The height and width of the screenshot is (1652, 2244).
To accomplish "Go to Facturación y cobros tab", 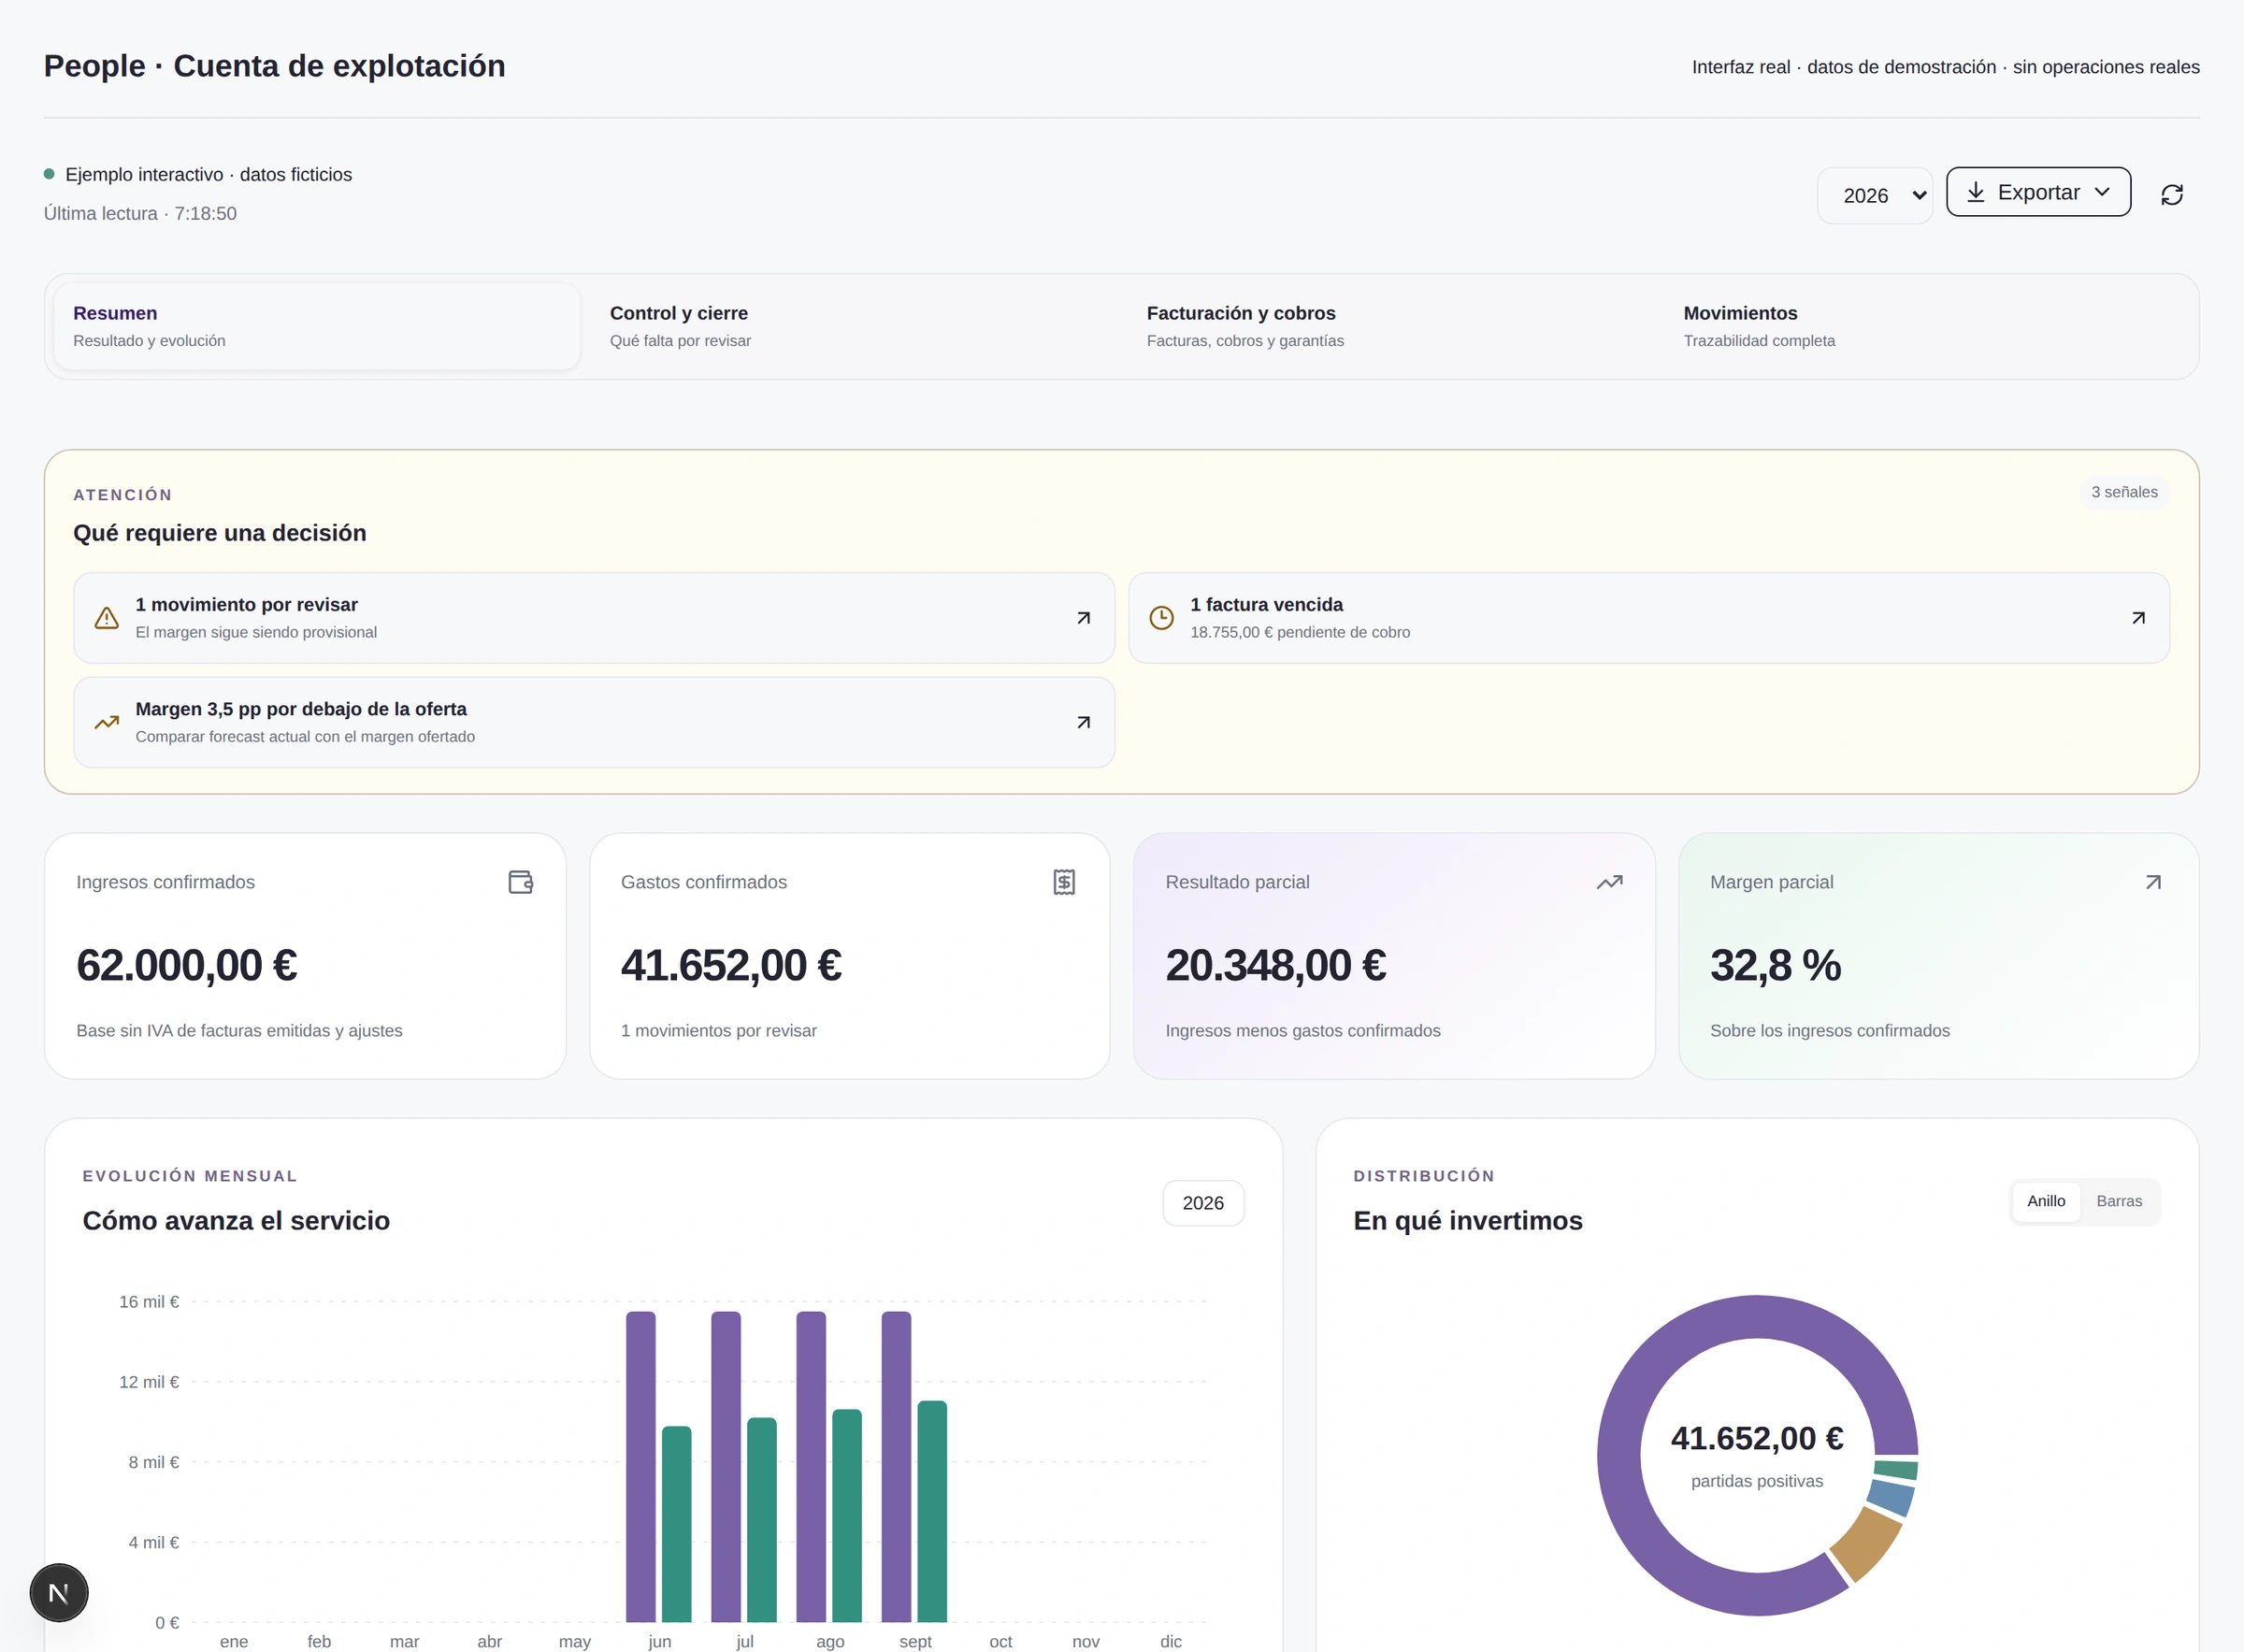I will 1390,326.
